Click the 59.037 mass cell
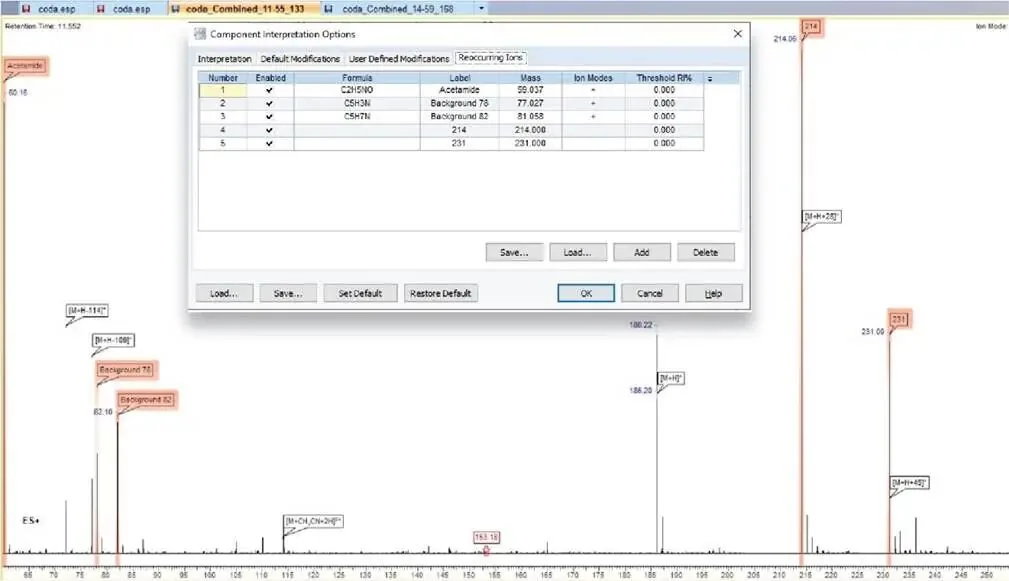 point(530,90)
